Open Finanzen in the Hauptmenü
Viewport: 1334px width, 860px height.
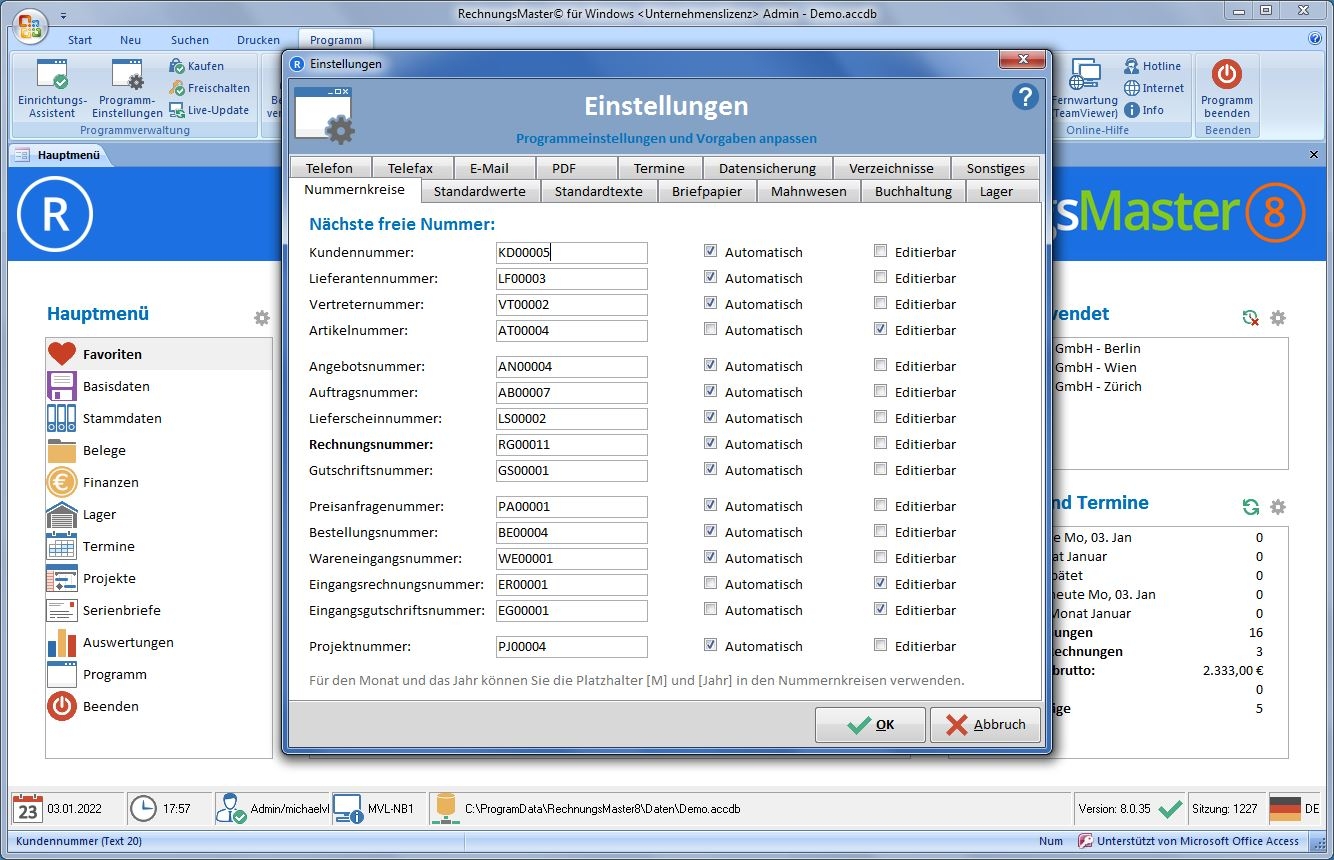(x=159, y=482)
